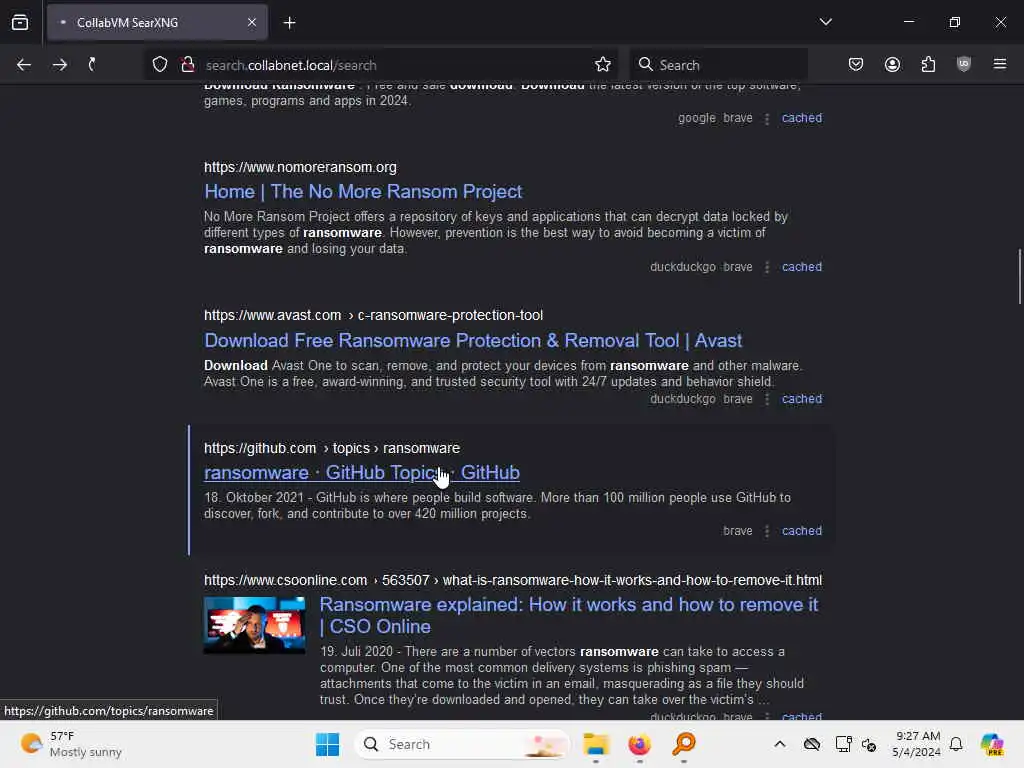Screen dimensions: 1024x768
Task: Open the uBlock Origin toolbar icon
Action: point(964,65)
